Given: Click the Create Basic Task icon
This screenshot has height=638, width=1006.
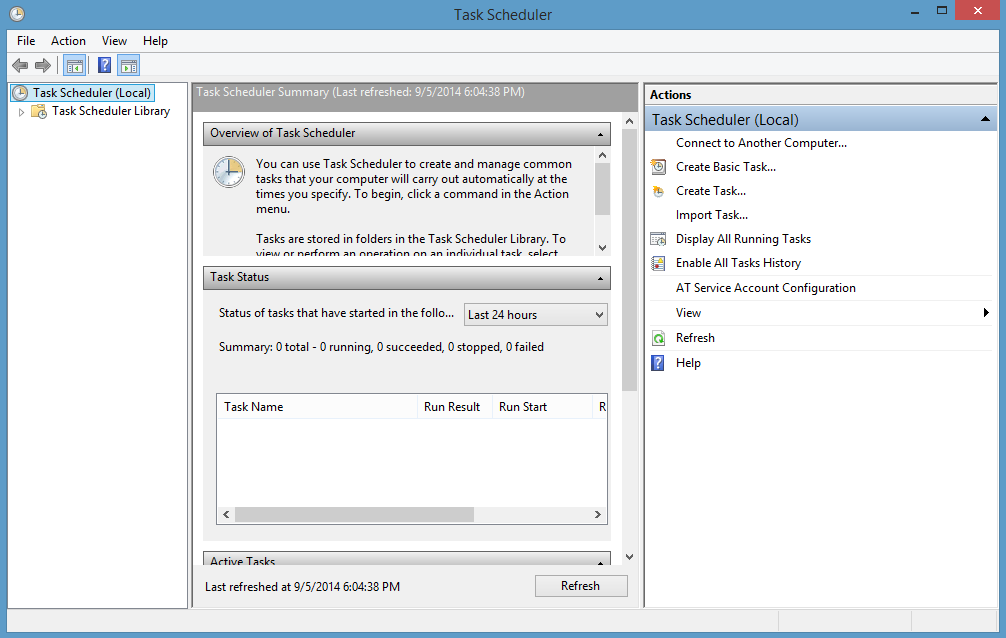Looking at the screenshot, I should (658, 167).
